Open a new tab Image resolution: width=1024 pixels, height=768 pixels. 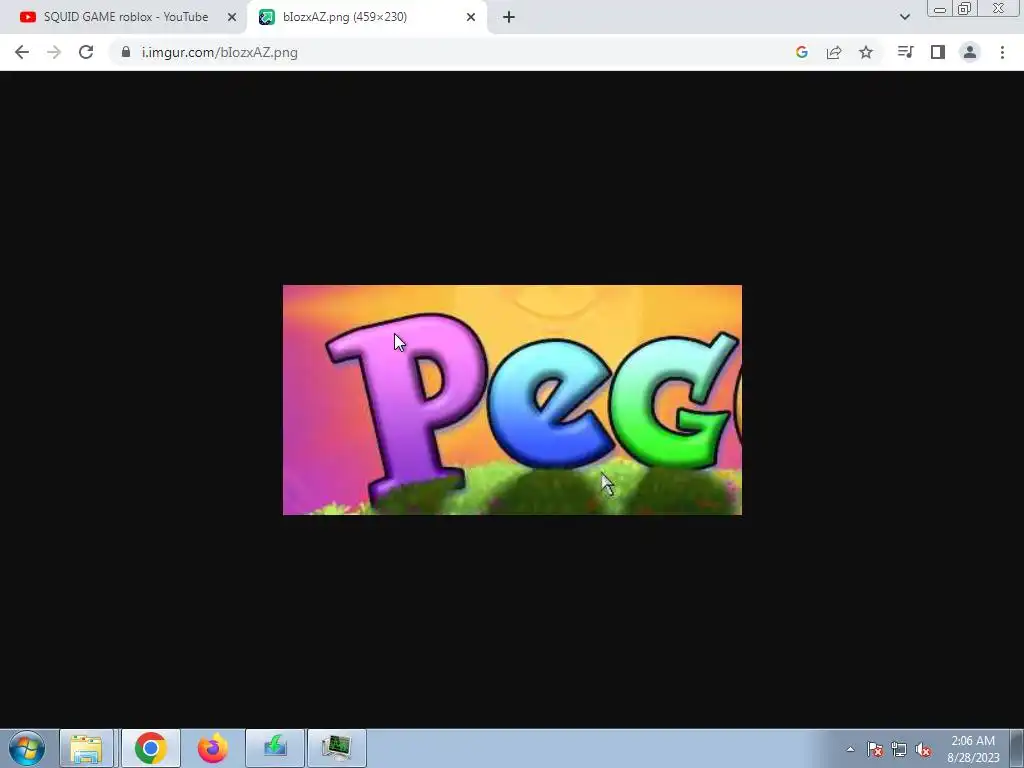509,17
